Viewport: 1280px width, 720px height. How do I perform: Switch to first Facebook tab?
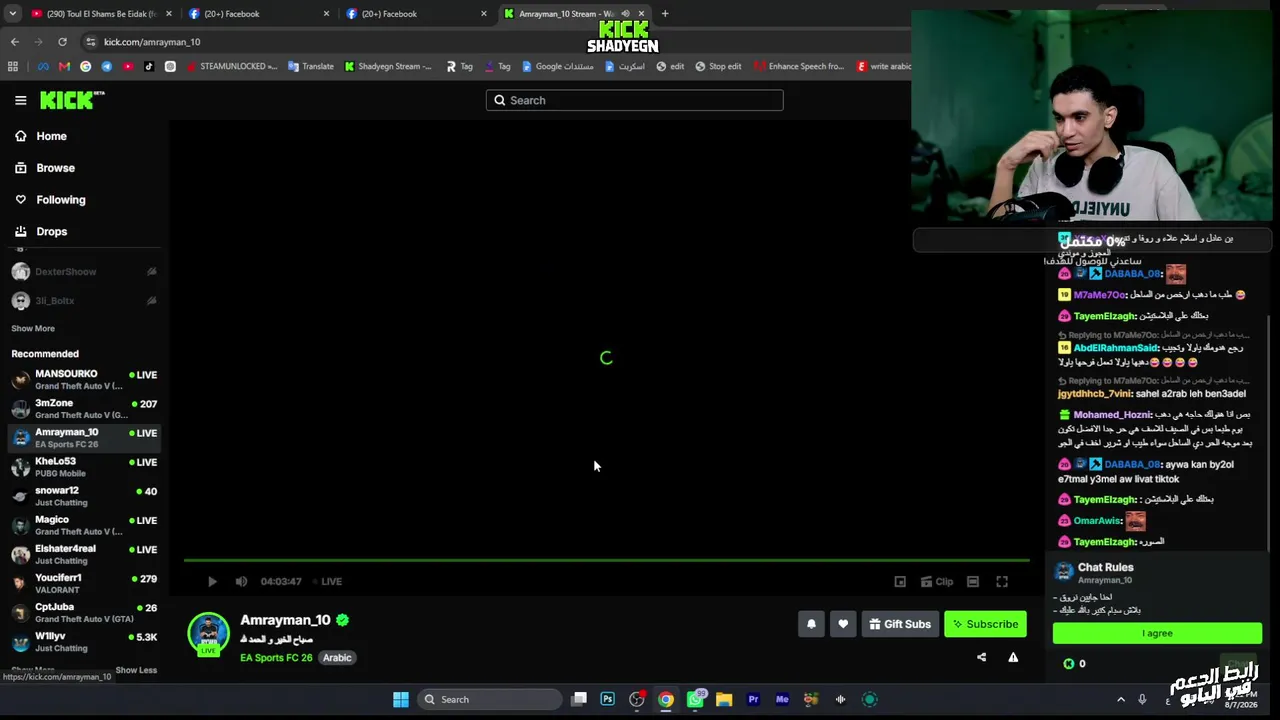pos(258,14)
